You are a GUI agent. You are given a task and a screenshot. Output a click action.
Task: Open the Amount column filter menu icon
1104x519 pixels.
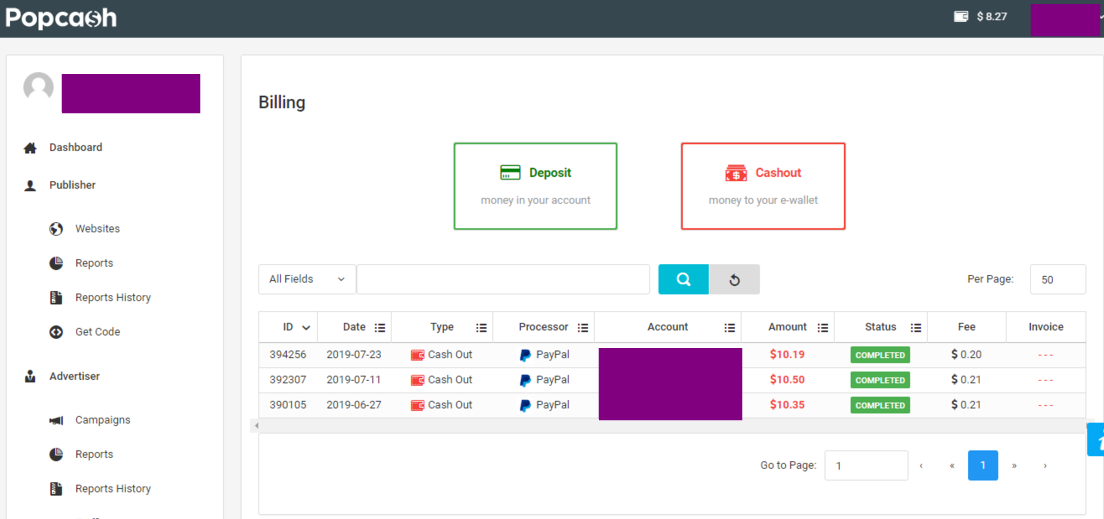pyautogui.click(x=823, y=327)
